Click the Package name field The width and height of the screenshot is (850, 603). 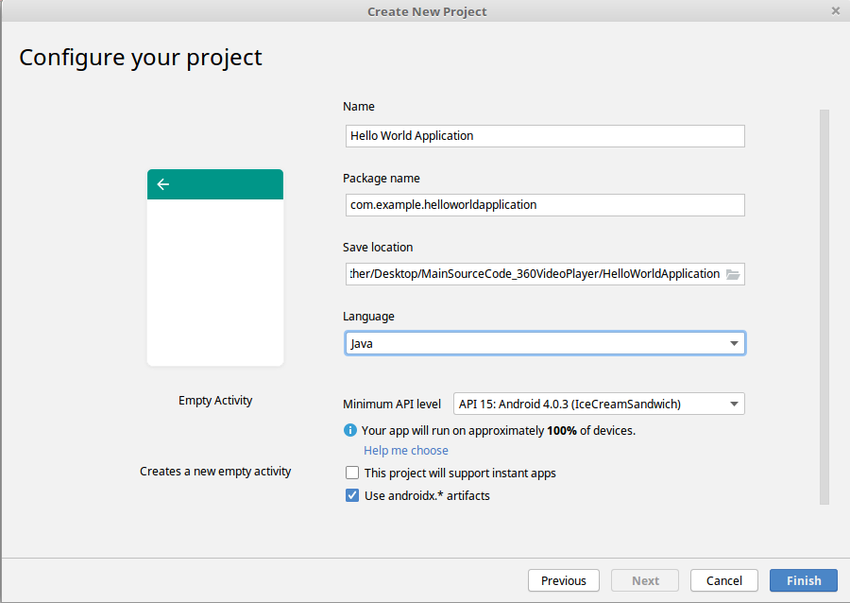click(543, 205)
